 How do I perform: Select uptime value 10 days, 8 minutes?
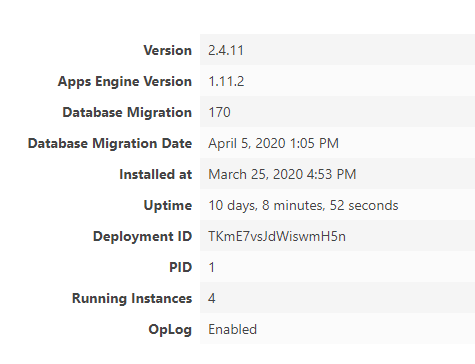tap(303, 205)
